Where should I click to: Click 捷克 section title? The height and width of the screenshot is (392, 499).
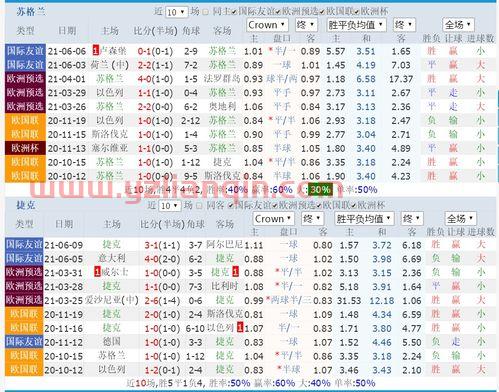coord(26,205)
